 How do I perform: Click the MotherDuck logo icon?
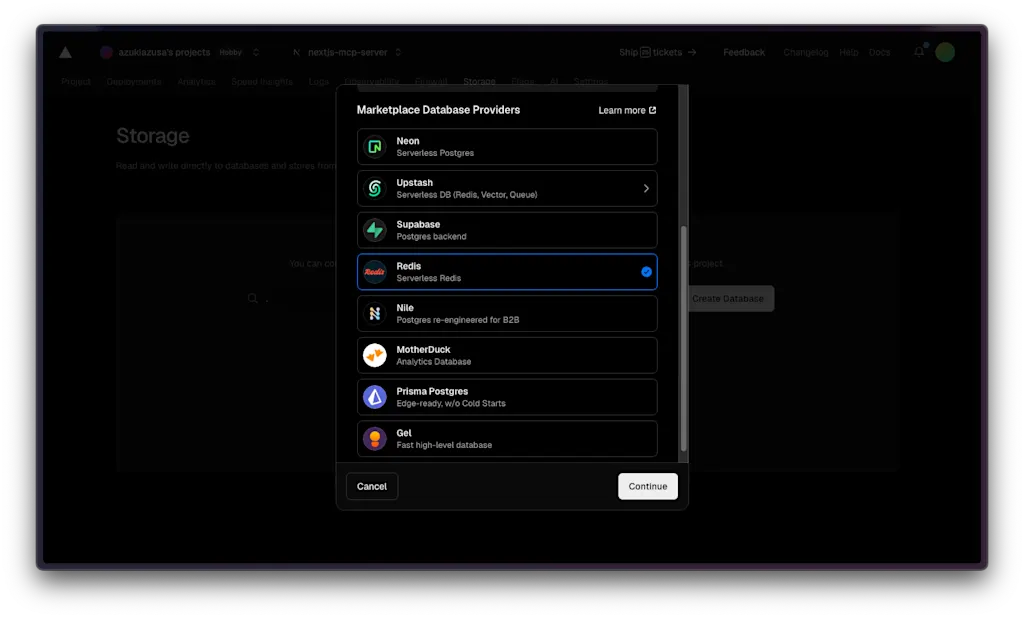375,355
